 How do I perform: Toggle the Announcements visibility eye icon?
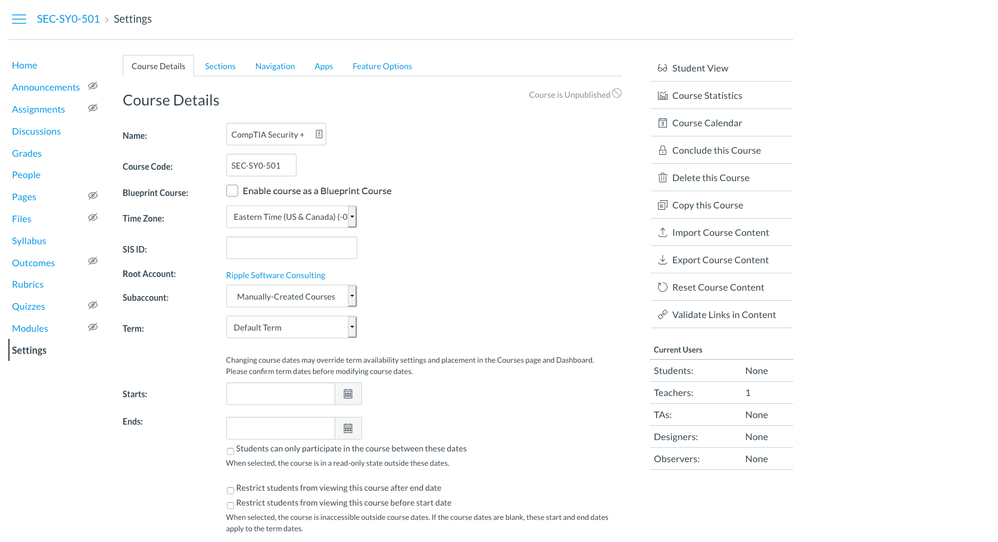[93, 87]
